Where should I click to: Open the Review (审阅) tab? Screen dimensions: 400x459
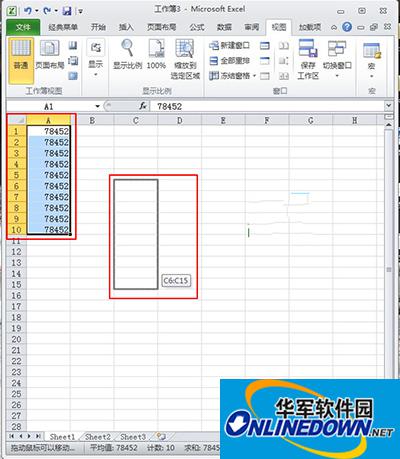pos(251,27)
